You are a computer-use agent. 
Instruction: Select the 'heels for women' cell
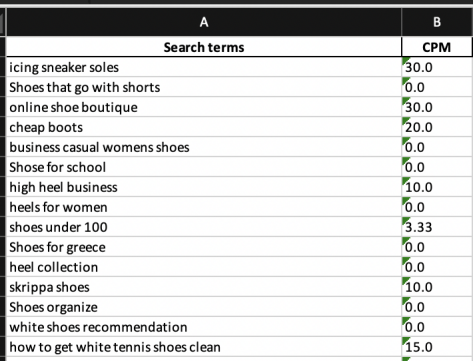click(204, 207)
